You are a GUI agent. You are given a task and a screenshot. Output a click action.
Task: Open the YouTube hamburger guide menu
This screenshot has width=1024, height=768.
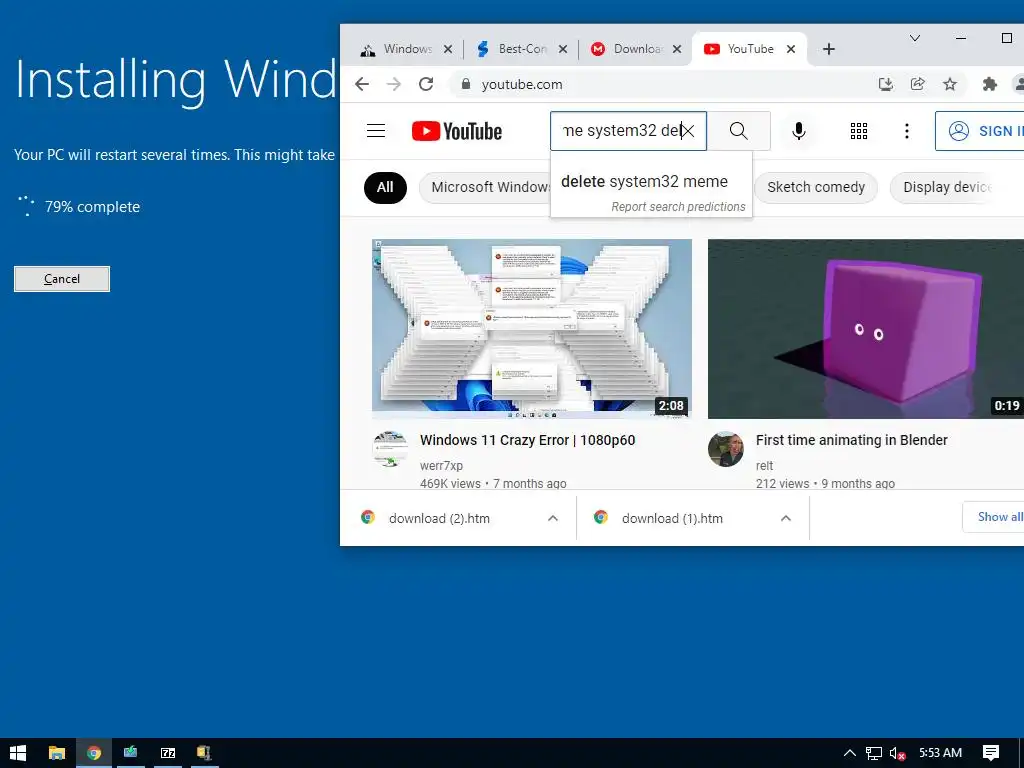376,131
